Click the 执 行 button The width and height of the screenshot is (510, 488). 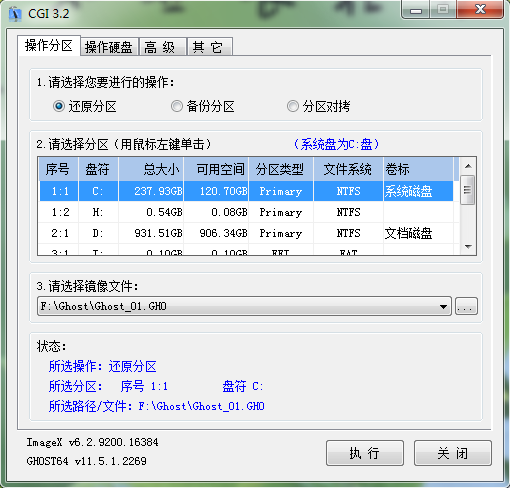365,453
